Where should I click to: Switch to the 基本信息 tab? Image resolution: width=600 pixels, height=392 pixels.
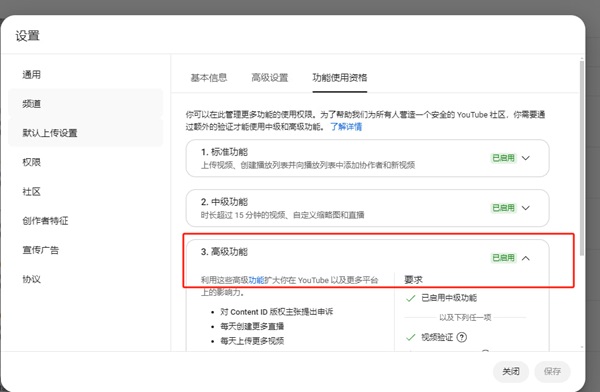209,78
